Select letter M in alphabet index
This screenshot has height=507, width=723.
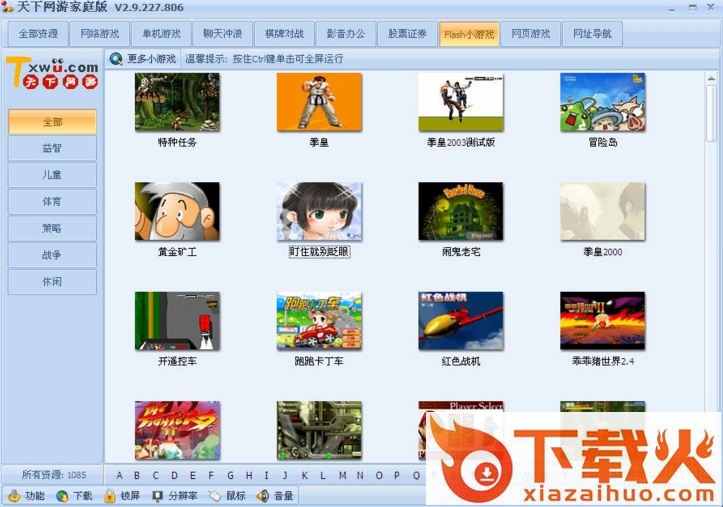click(x=342, y=475)
